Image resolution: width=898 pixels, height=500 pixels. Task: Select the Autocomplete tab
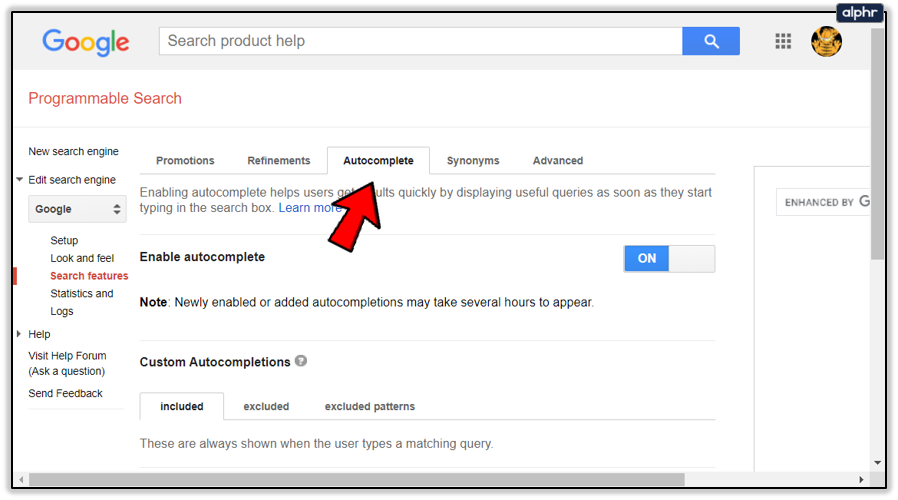(x=378, y=160)
